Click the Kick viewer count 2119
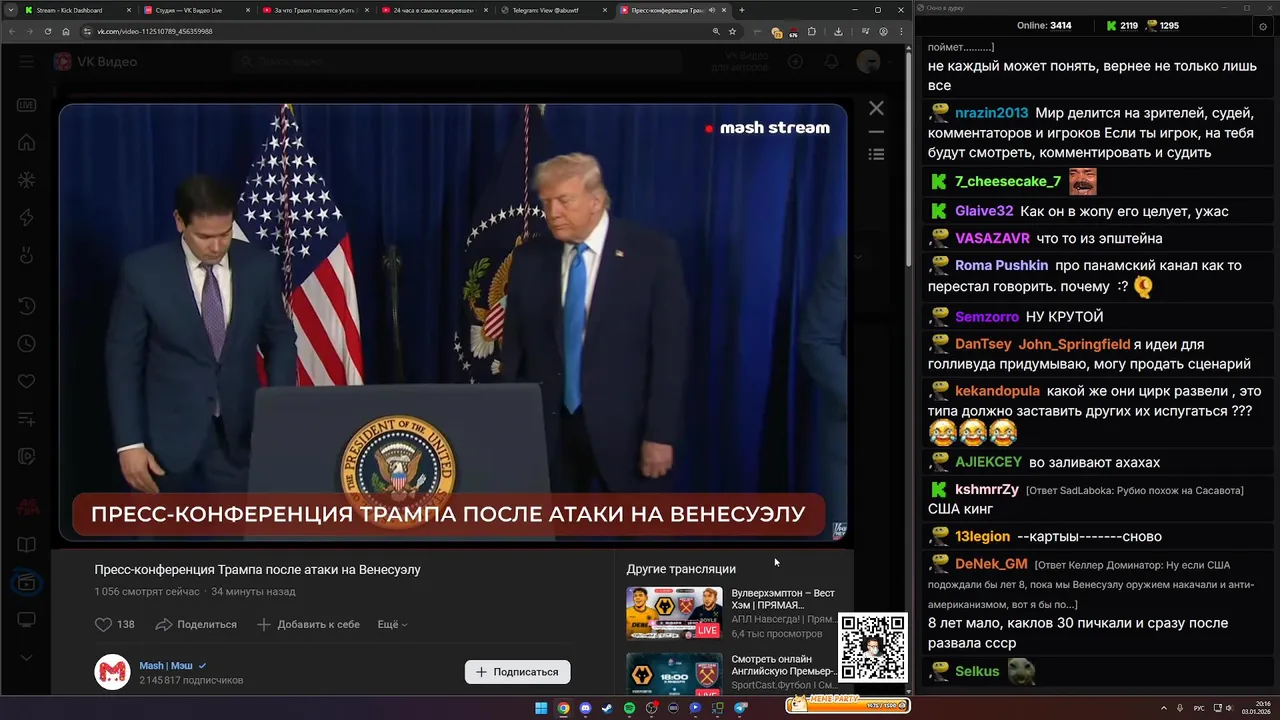The width and height of the screenshot is (1280, 720). [1122, 25]
